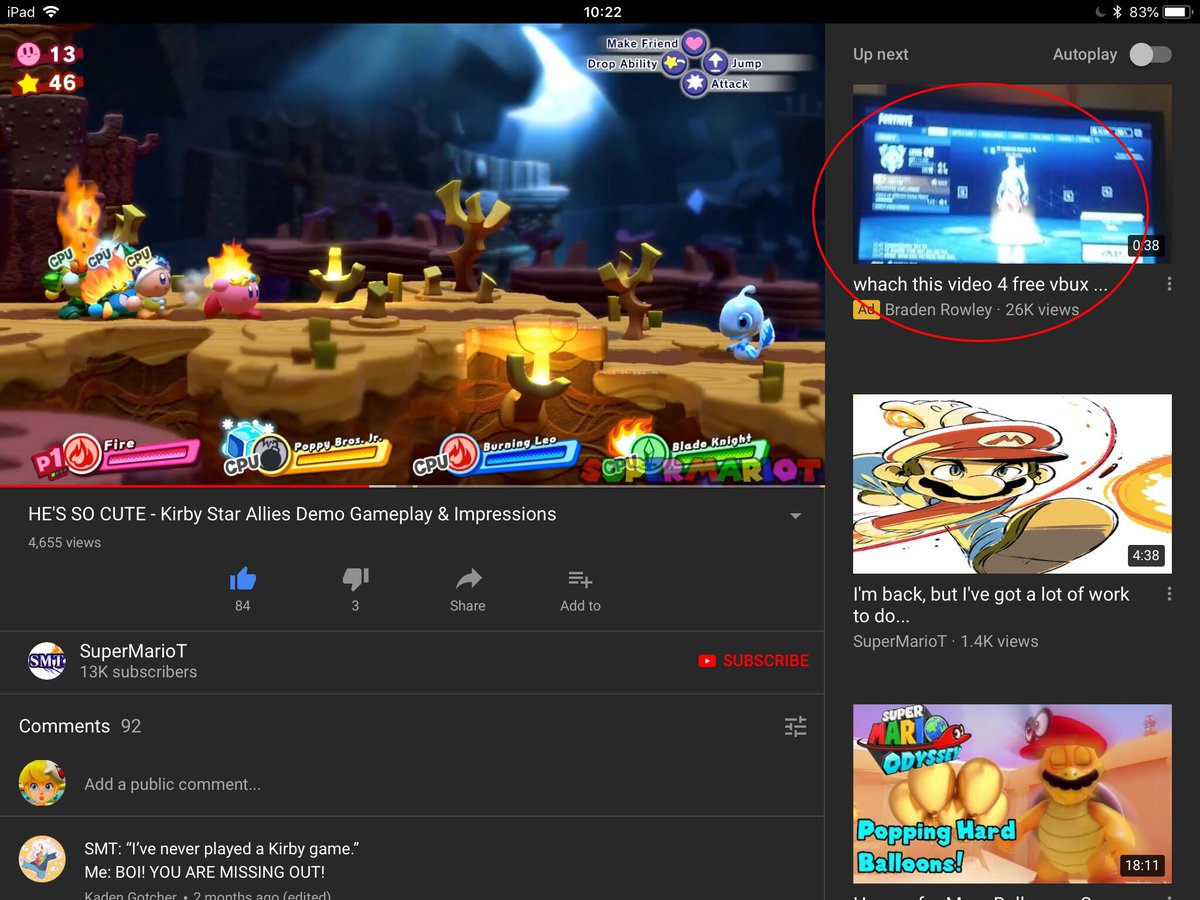Tap the 13K subscribers text
Viewport: 1200px width, 900px height.
138,672
